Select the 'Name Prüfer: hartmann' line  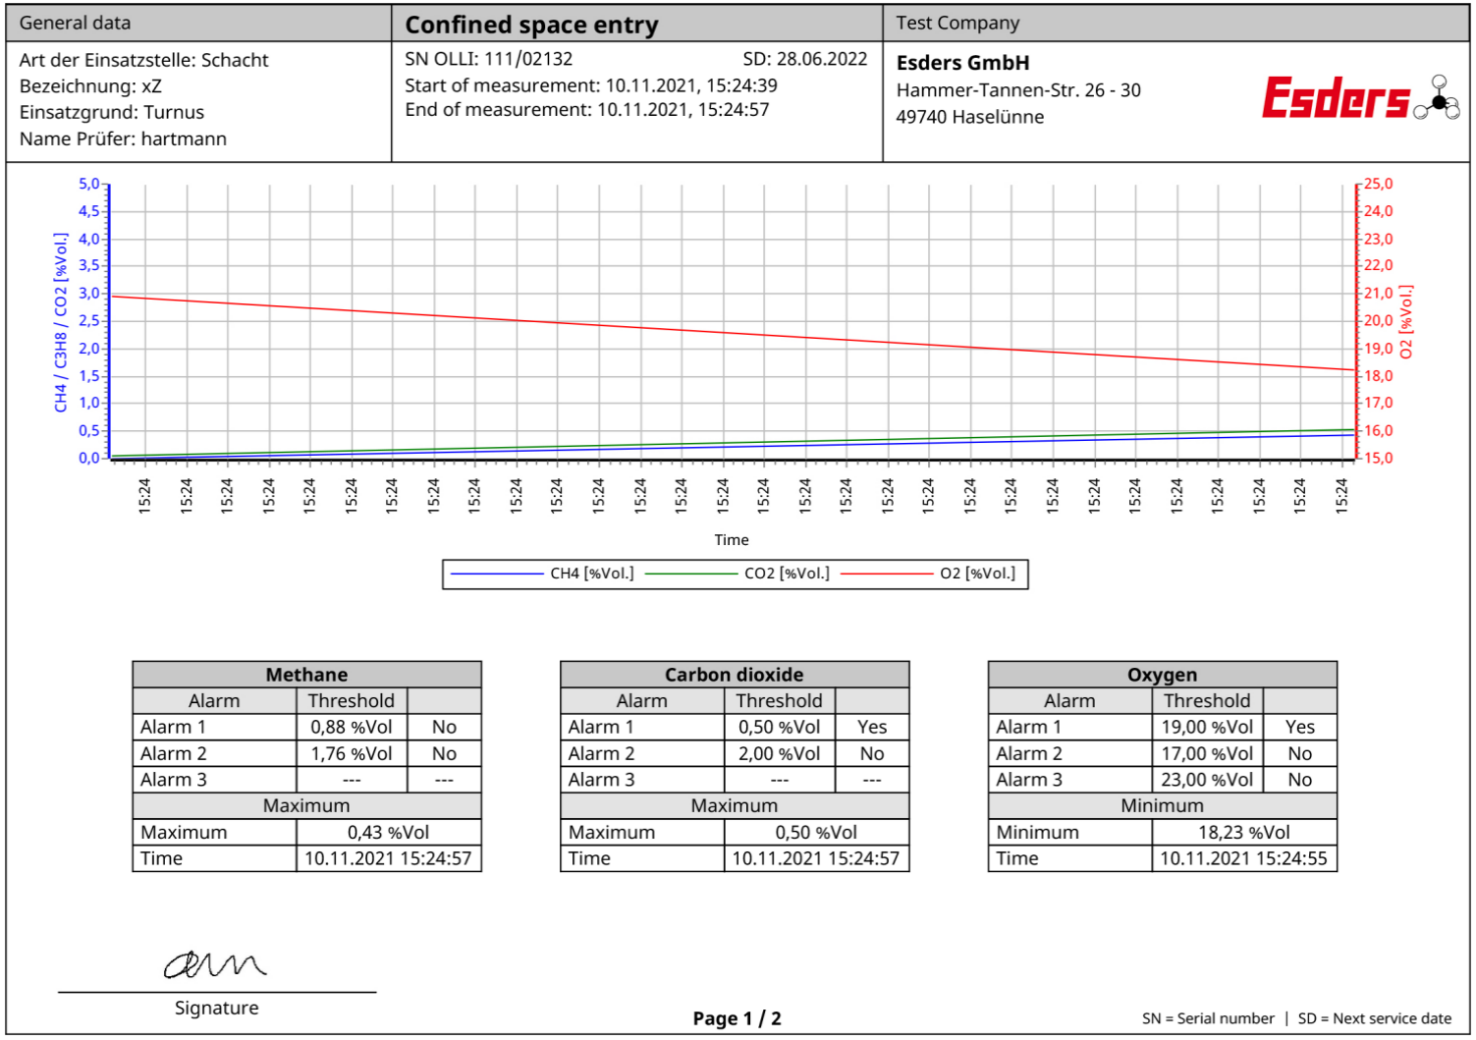coord(123,138)
